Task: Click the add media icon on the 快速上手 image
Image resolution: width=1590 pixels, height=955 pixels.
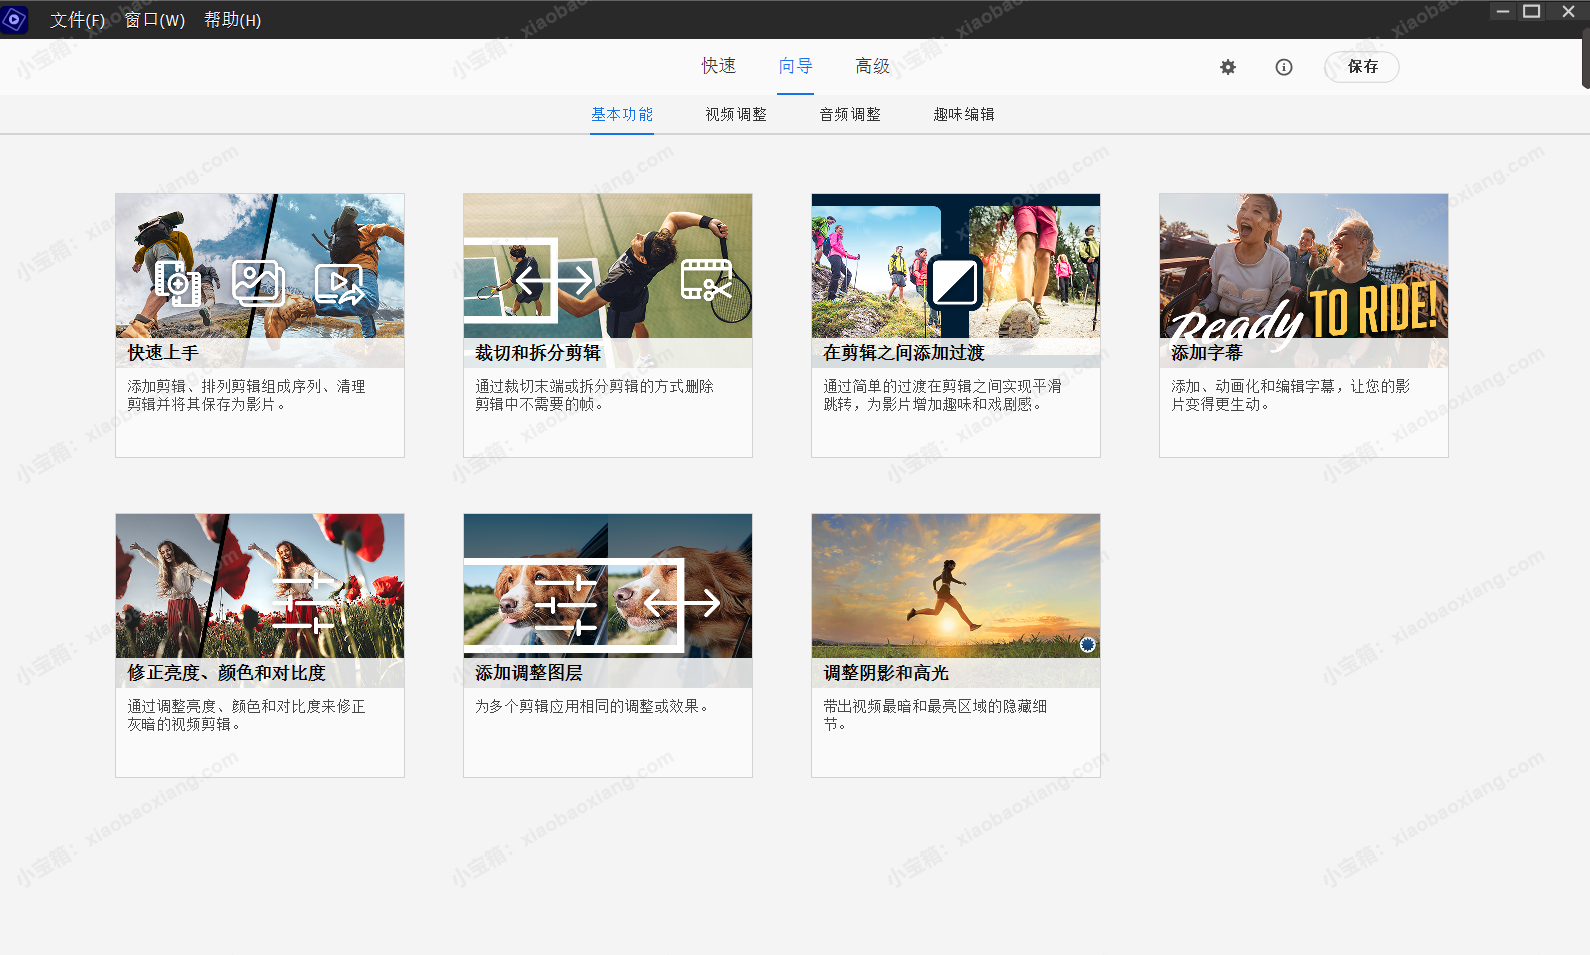Action: [178, 283]
